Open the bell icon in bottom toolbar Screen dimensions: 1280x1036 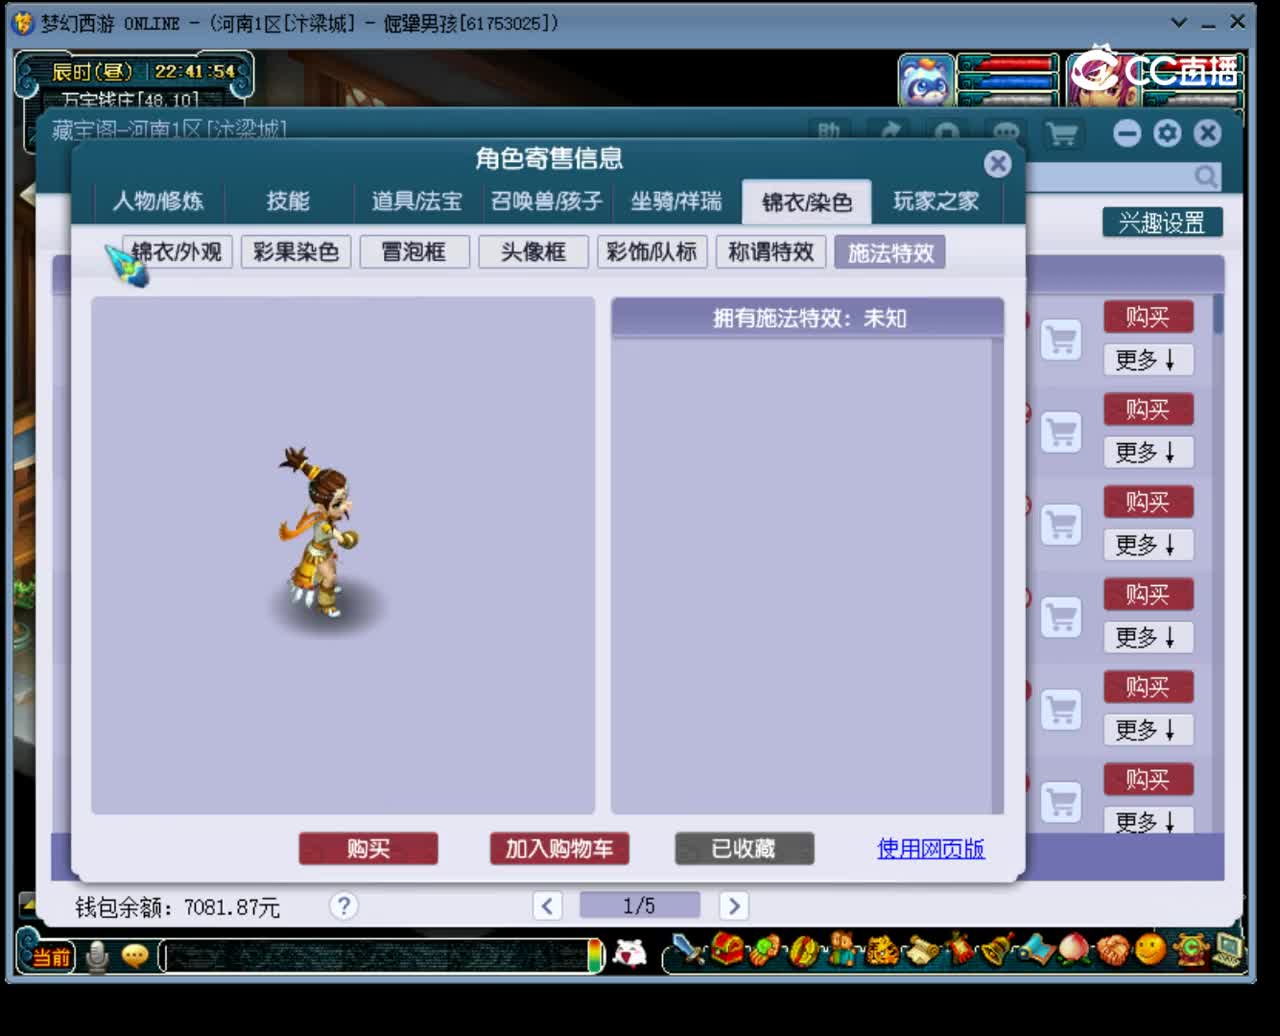pyautogui.click(x=997, y=949)
